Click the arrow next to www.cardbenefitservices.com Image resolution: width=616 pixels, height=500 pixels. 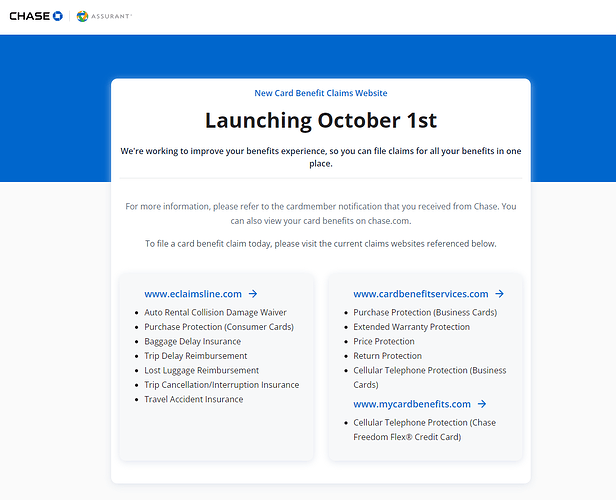click(x=499, y=294)
